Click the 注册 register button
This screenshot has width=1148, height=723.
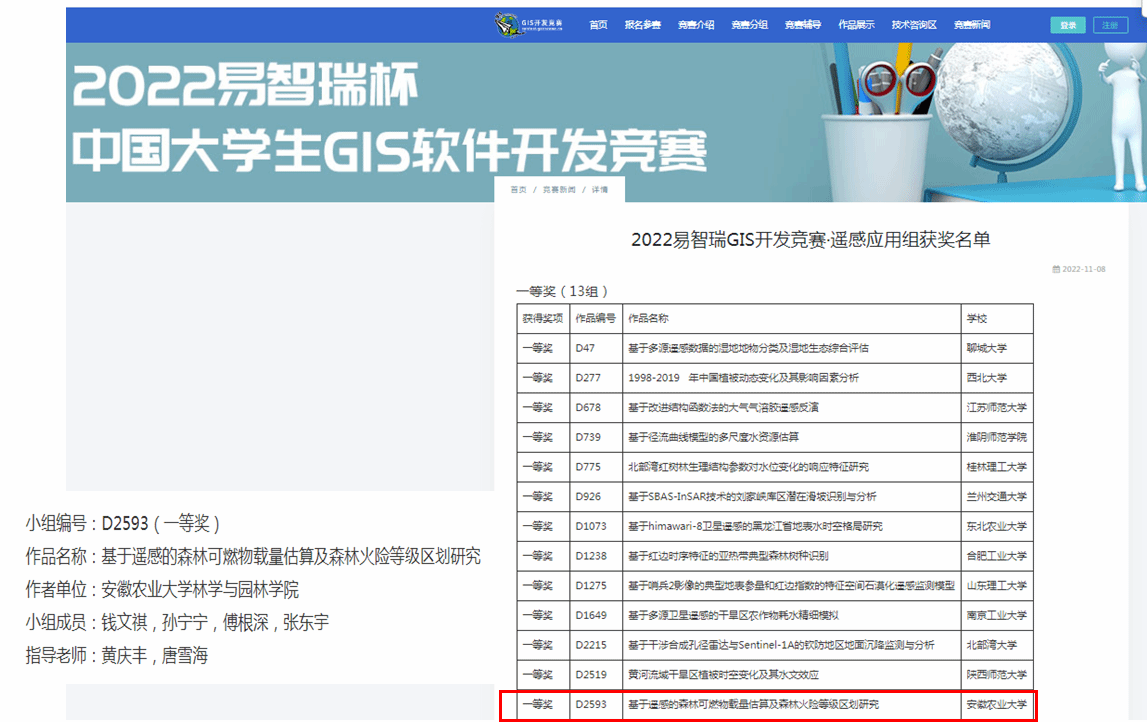click(1110, 25)
